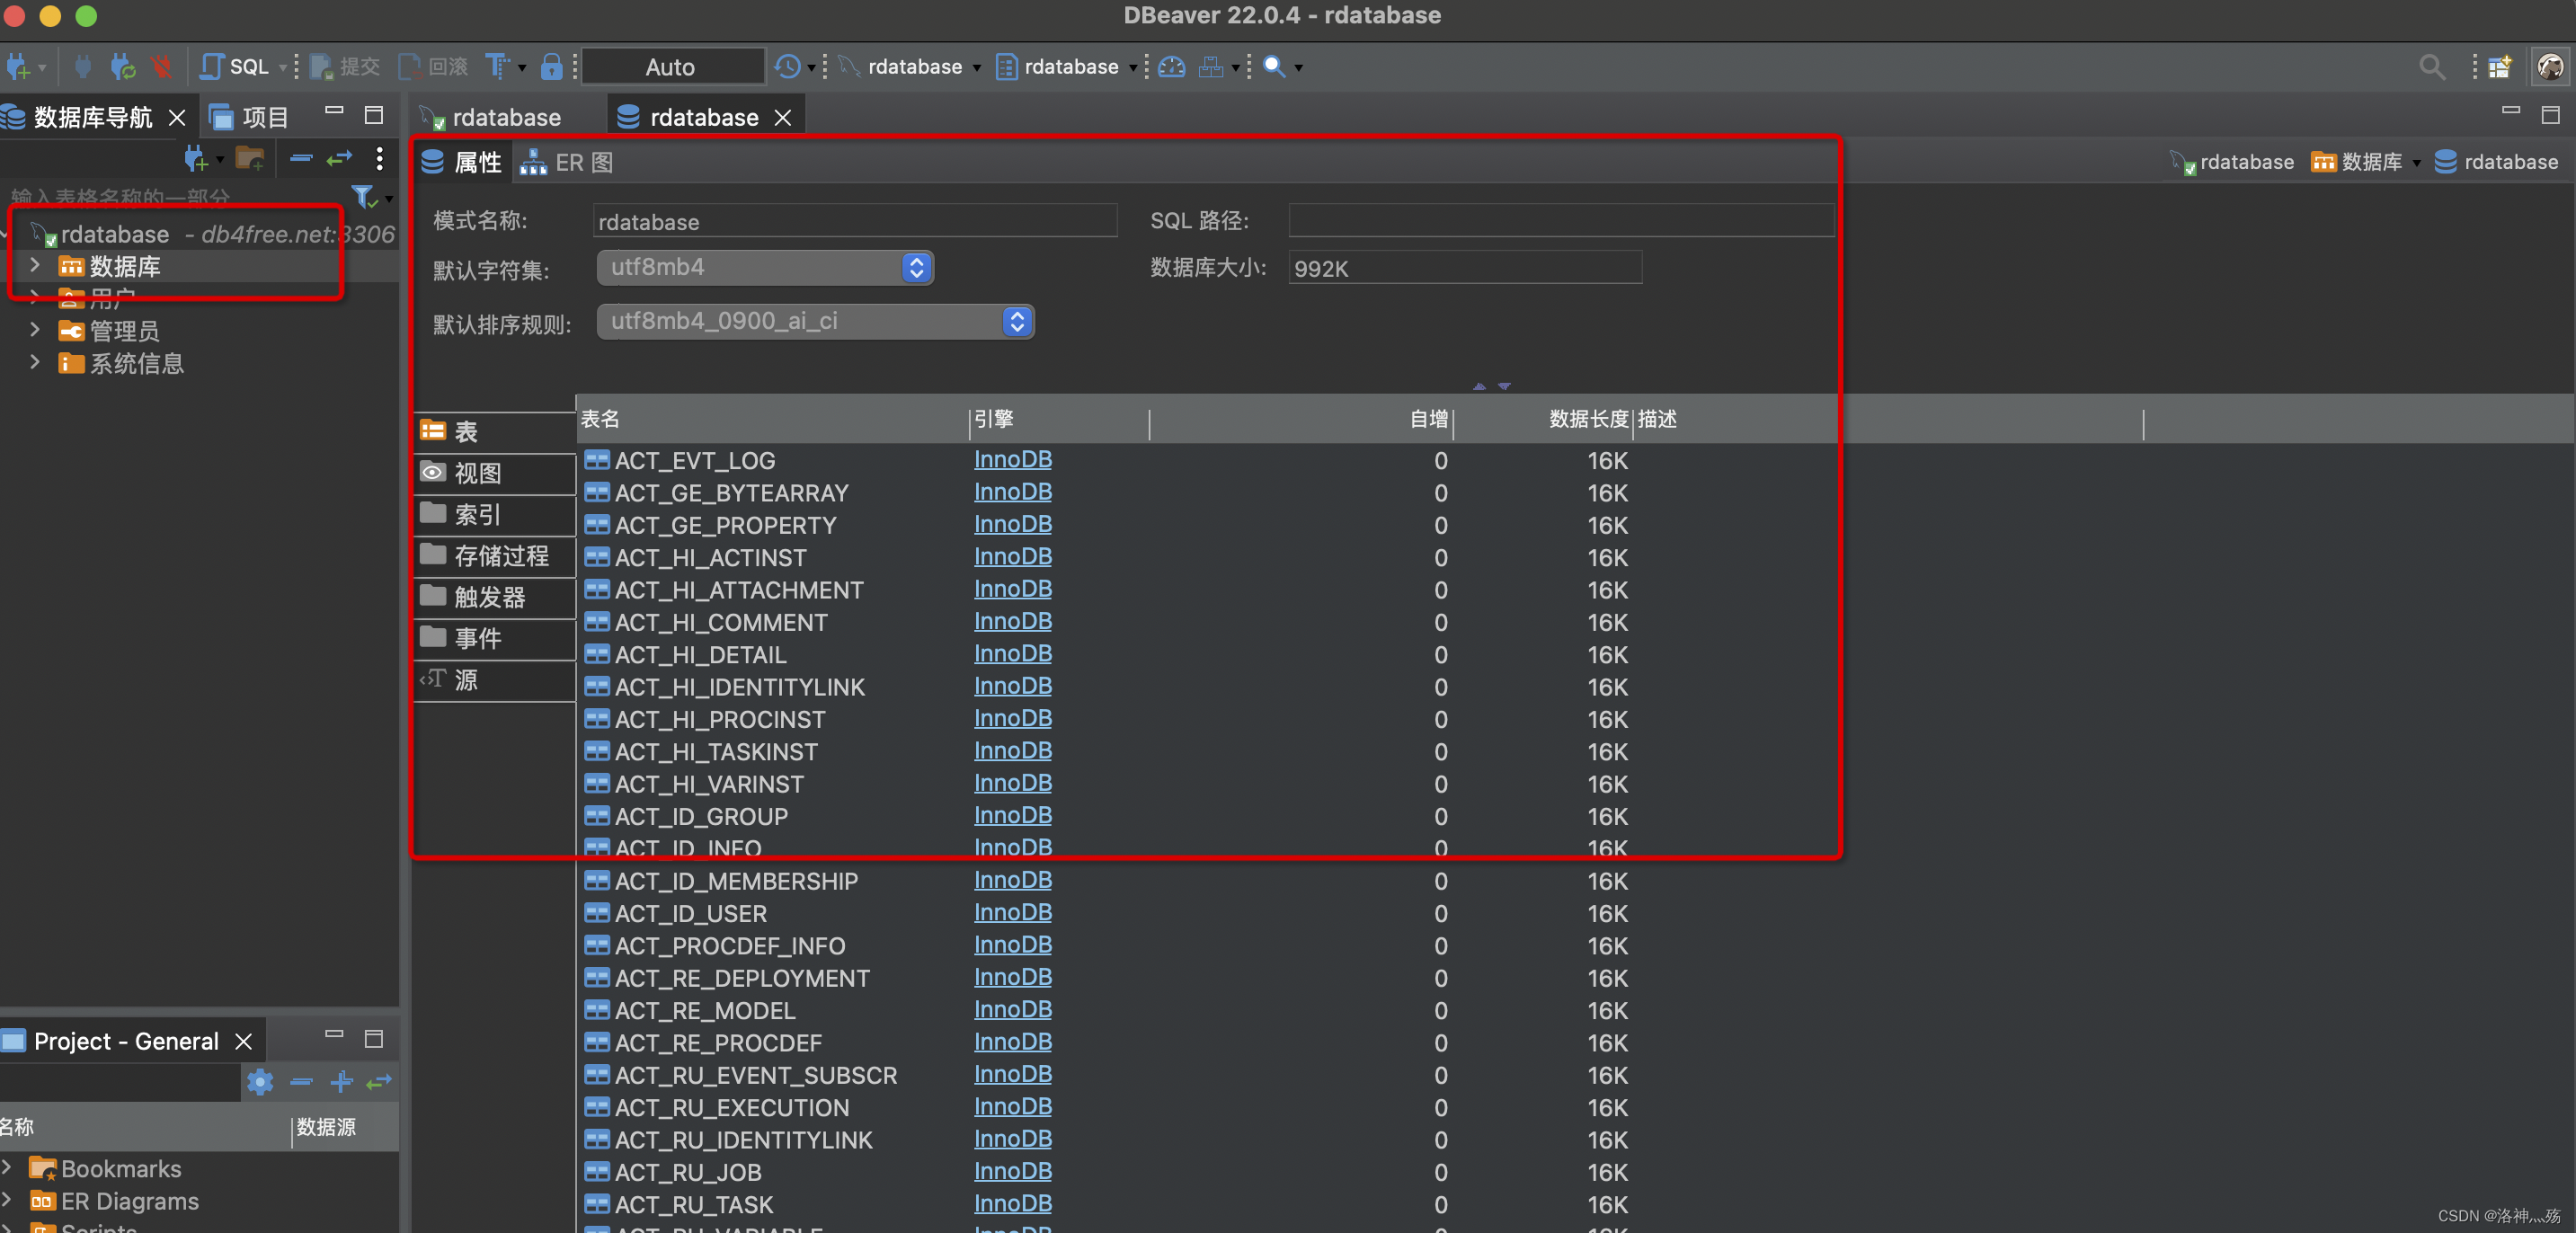This screenshot has height=1233, width=2576.
Task: Open the navigator three-dot view menu
Action: pyautogui.click(x=379, y=159)
